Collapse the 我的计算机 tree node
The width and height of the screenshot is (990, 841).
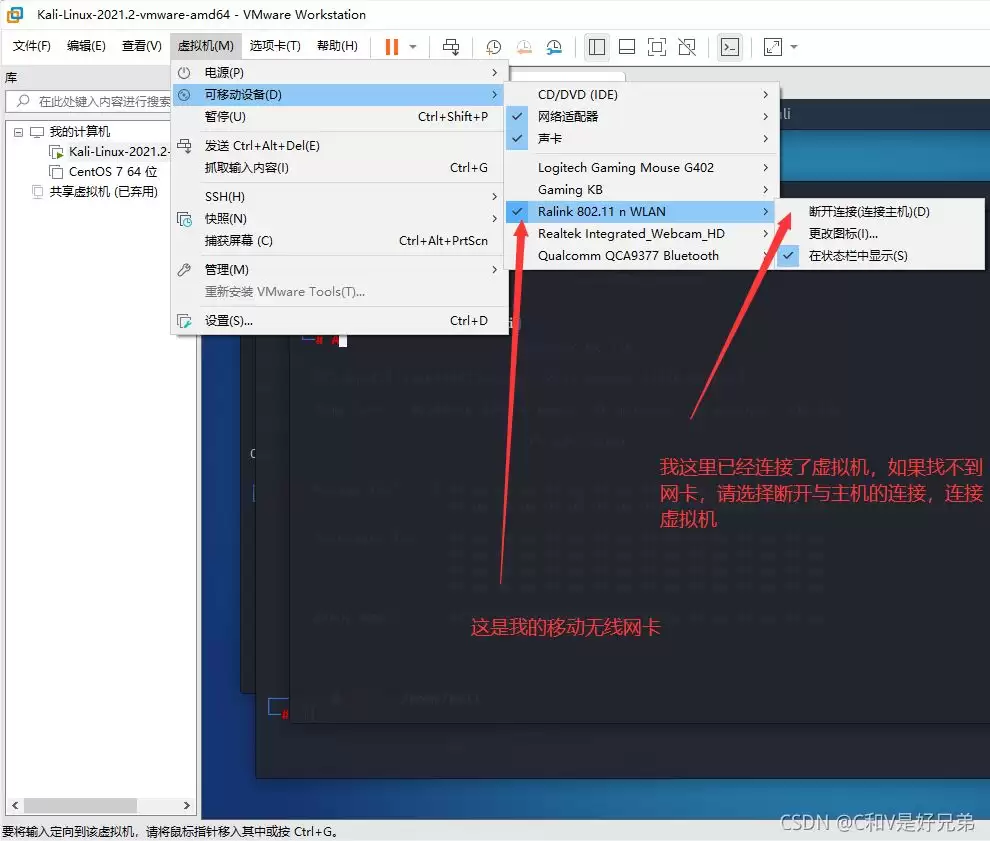17,131
